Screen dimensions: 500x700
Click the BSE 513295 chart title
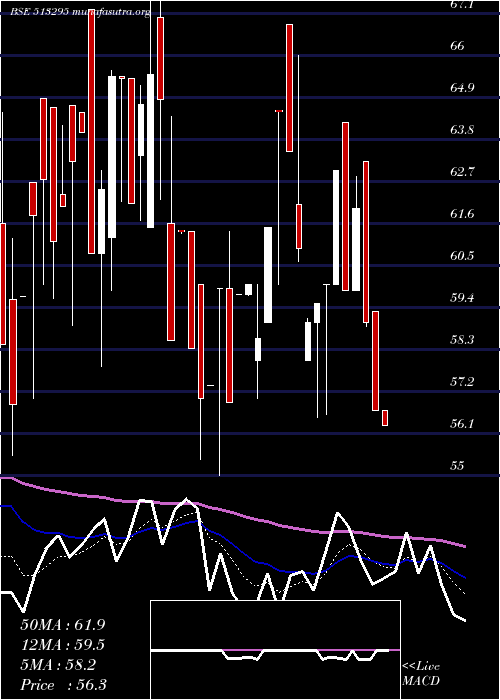point(80,12)
